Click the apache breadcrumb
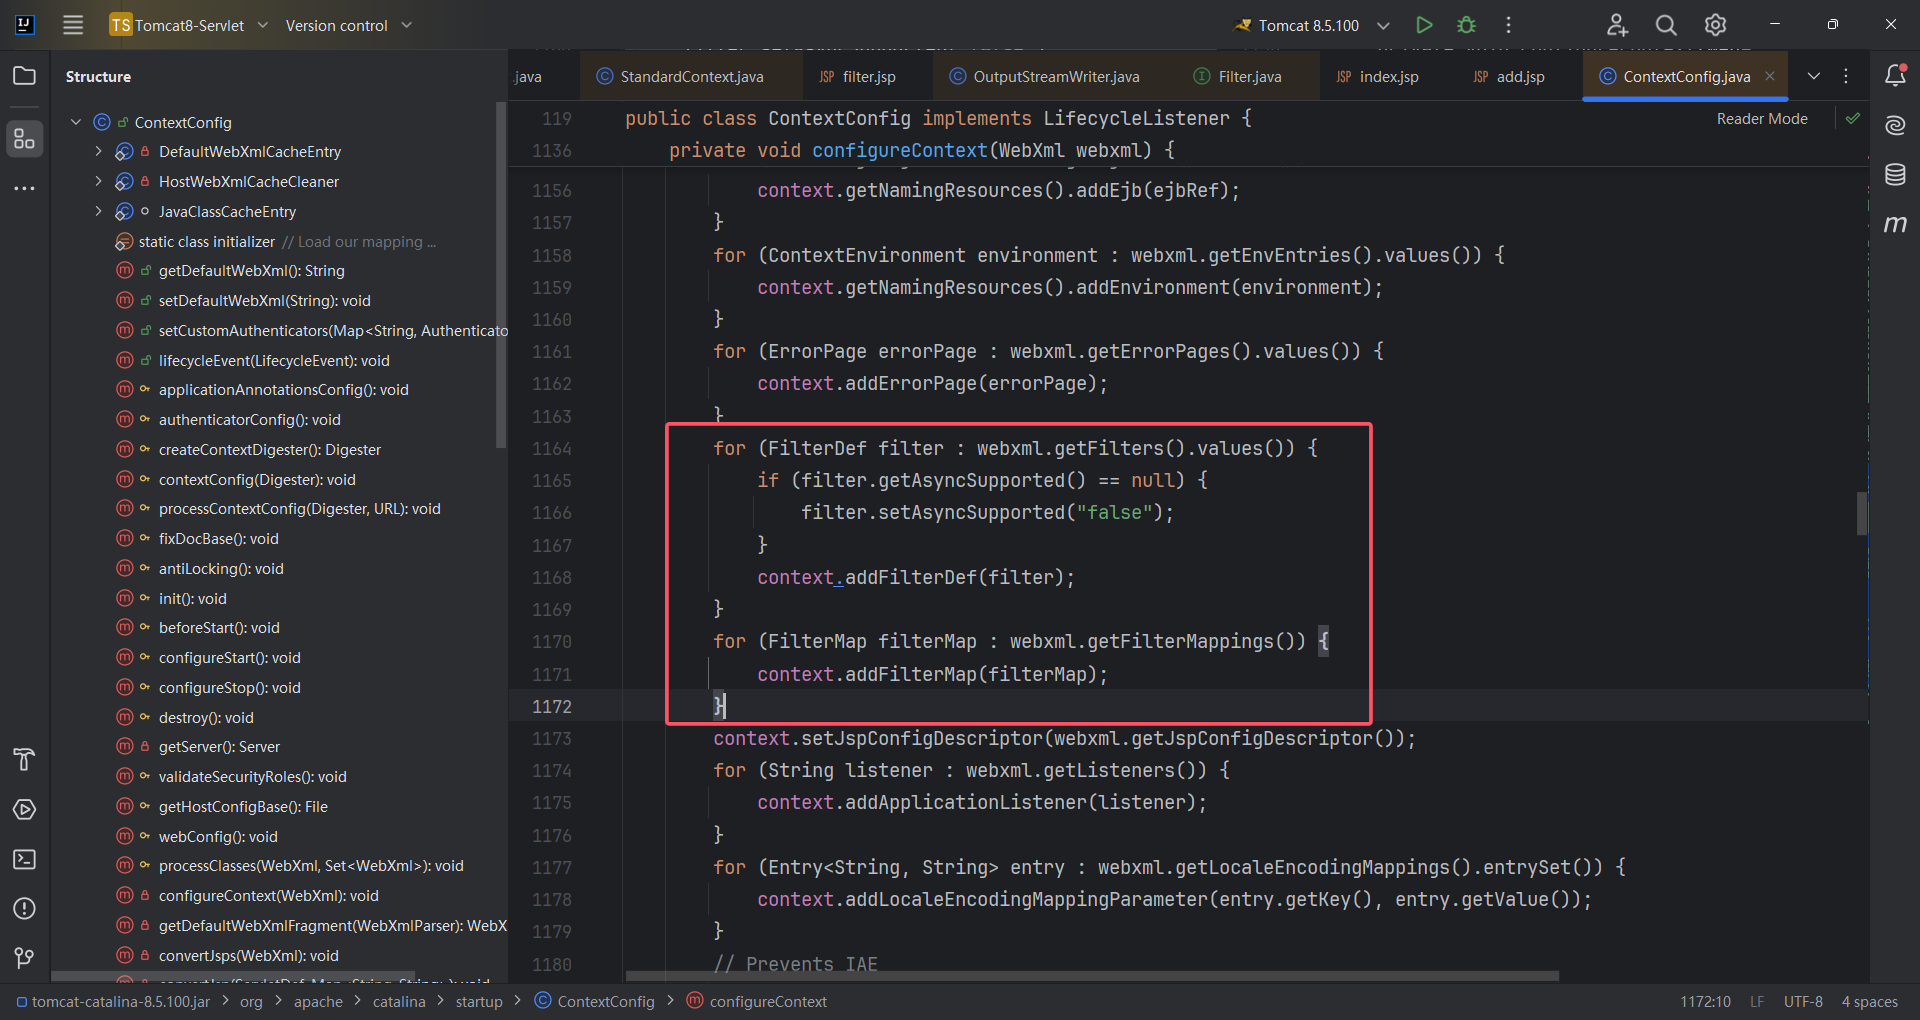Screen dimensions: 1920x1020 tap(318, 1001)
